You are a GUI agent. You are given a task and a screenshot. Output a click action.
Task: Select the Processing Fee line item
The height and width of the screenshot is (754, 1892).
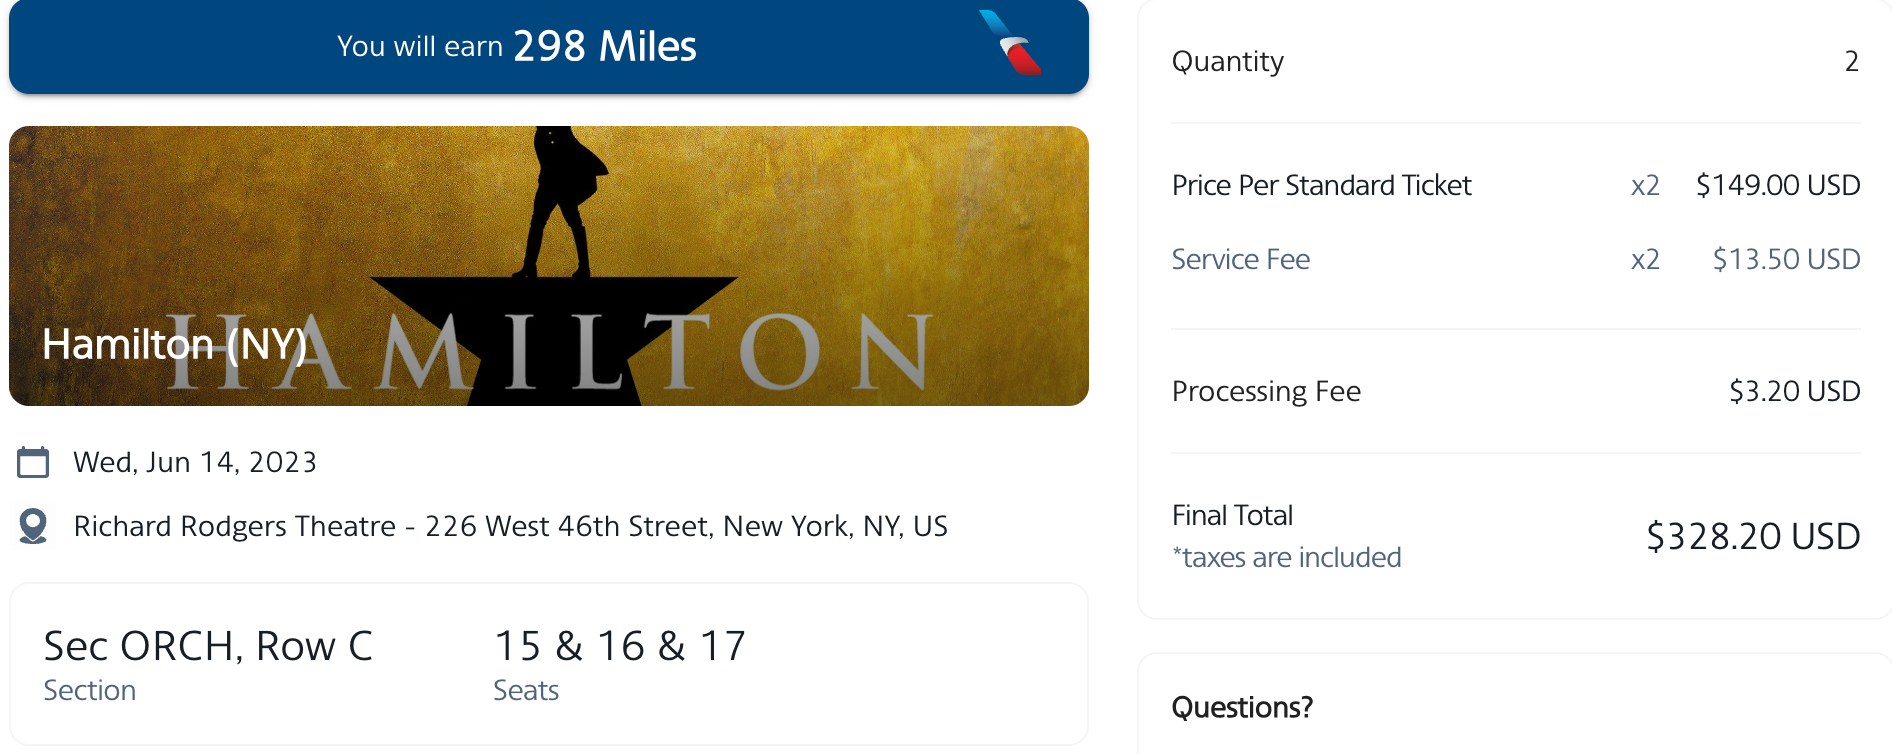click(x=1266, y=391)
